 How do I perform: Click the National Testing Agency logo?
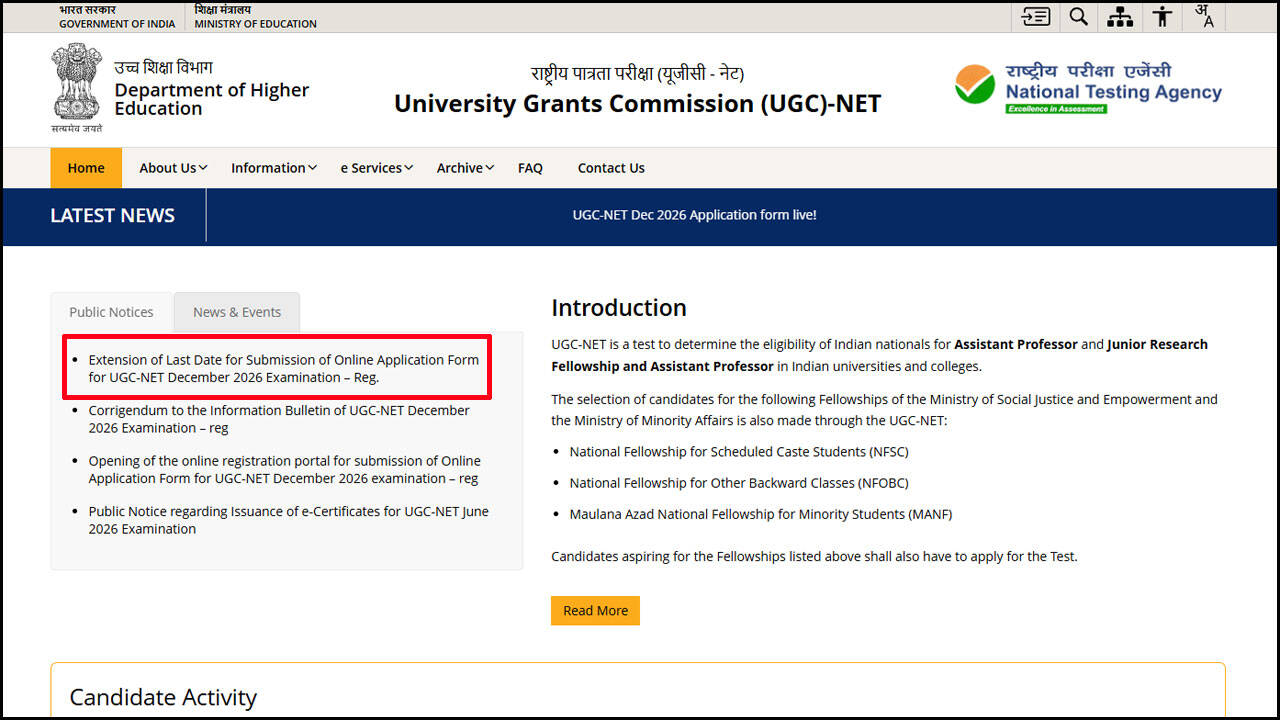click(1088, 88)
